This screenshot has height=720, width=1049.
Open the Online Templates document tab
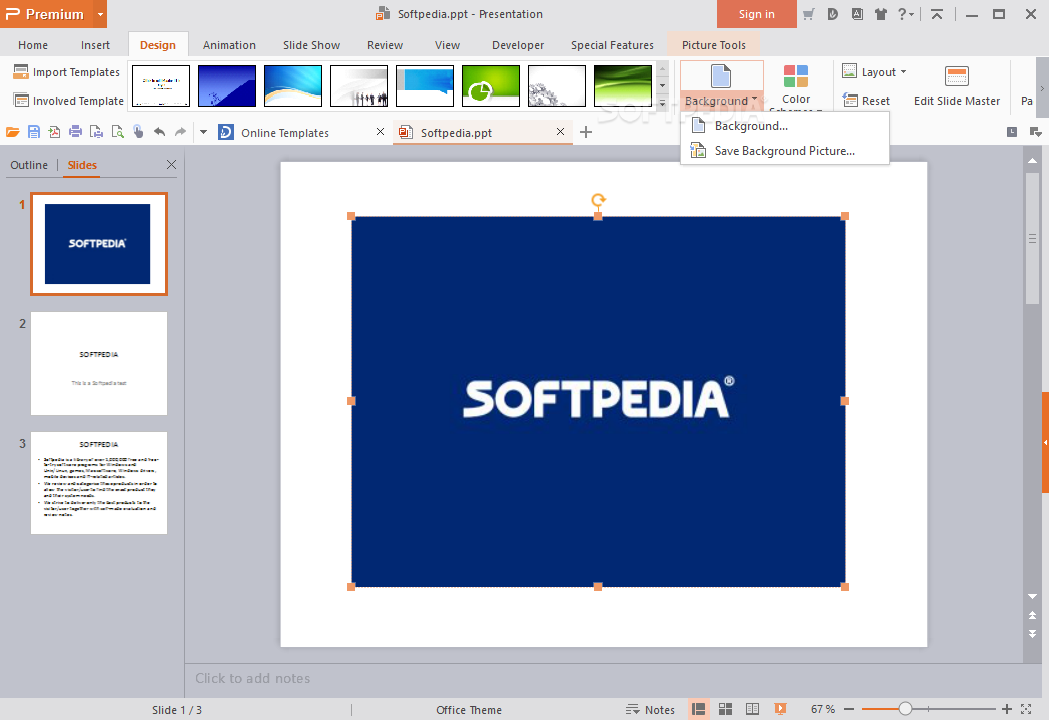click(x=285, y=132)
